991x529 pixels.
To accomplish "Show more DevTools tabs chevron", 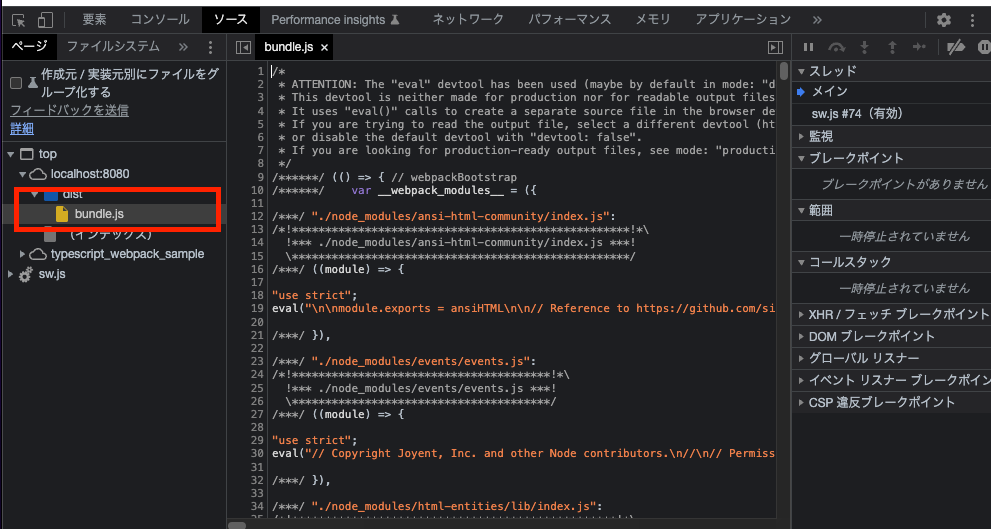I will pyautogui.click(x=817, y=20).
